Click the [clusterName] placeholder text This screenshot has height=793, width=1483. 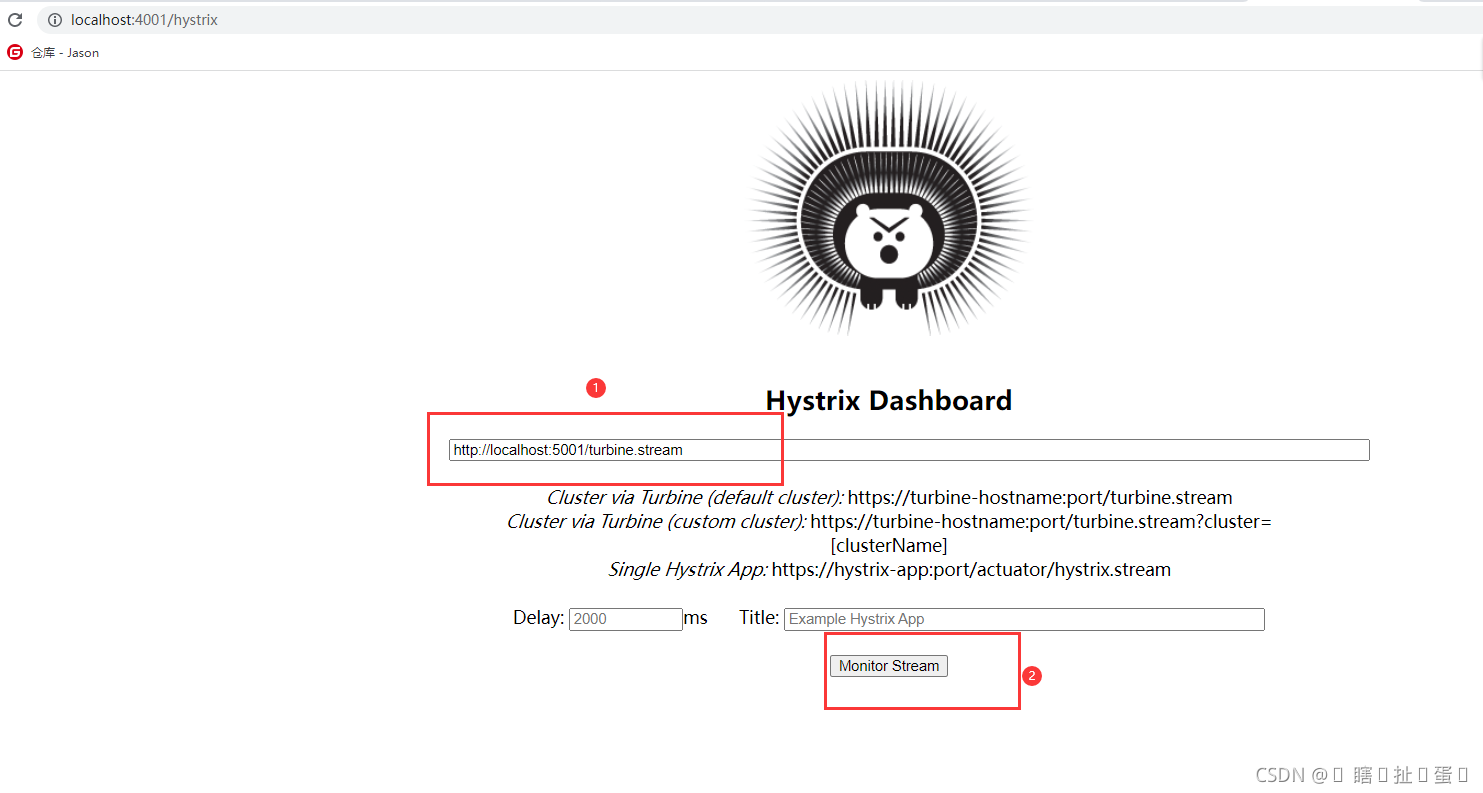889,546
